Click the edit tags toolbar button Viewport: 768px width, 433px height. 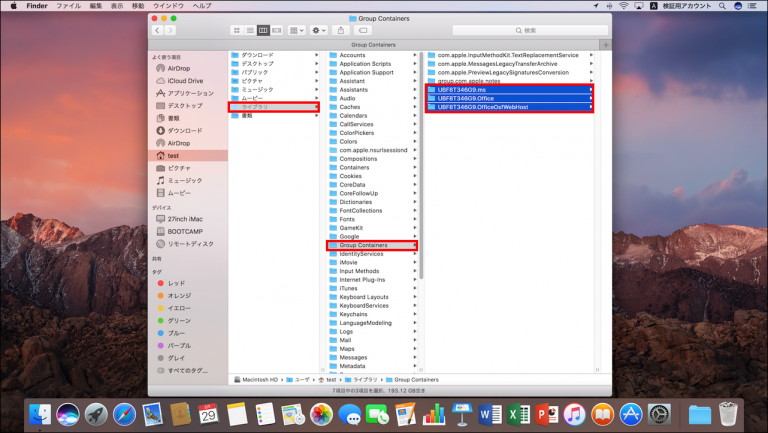362,30
